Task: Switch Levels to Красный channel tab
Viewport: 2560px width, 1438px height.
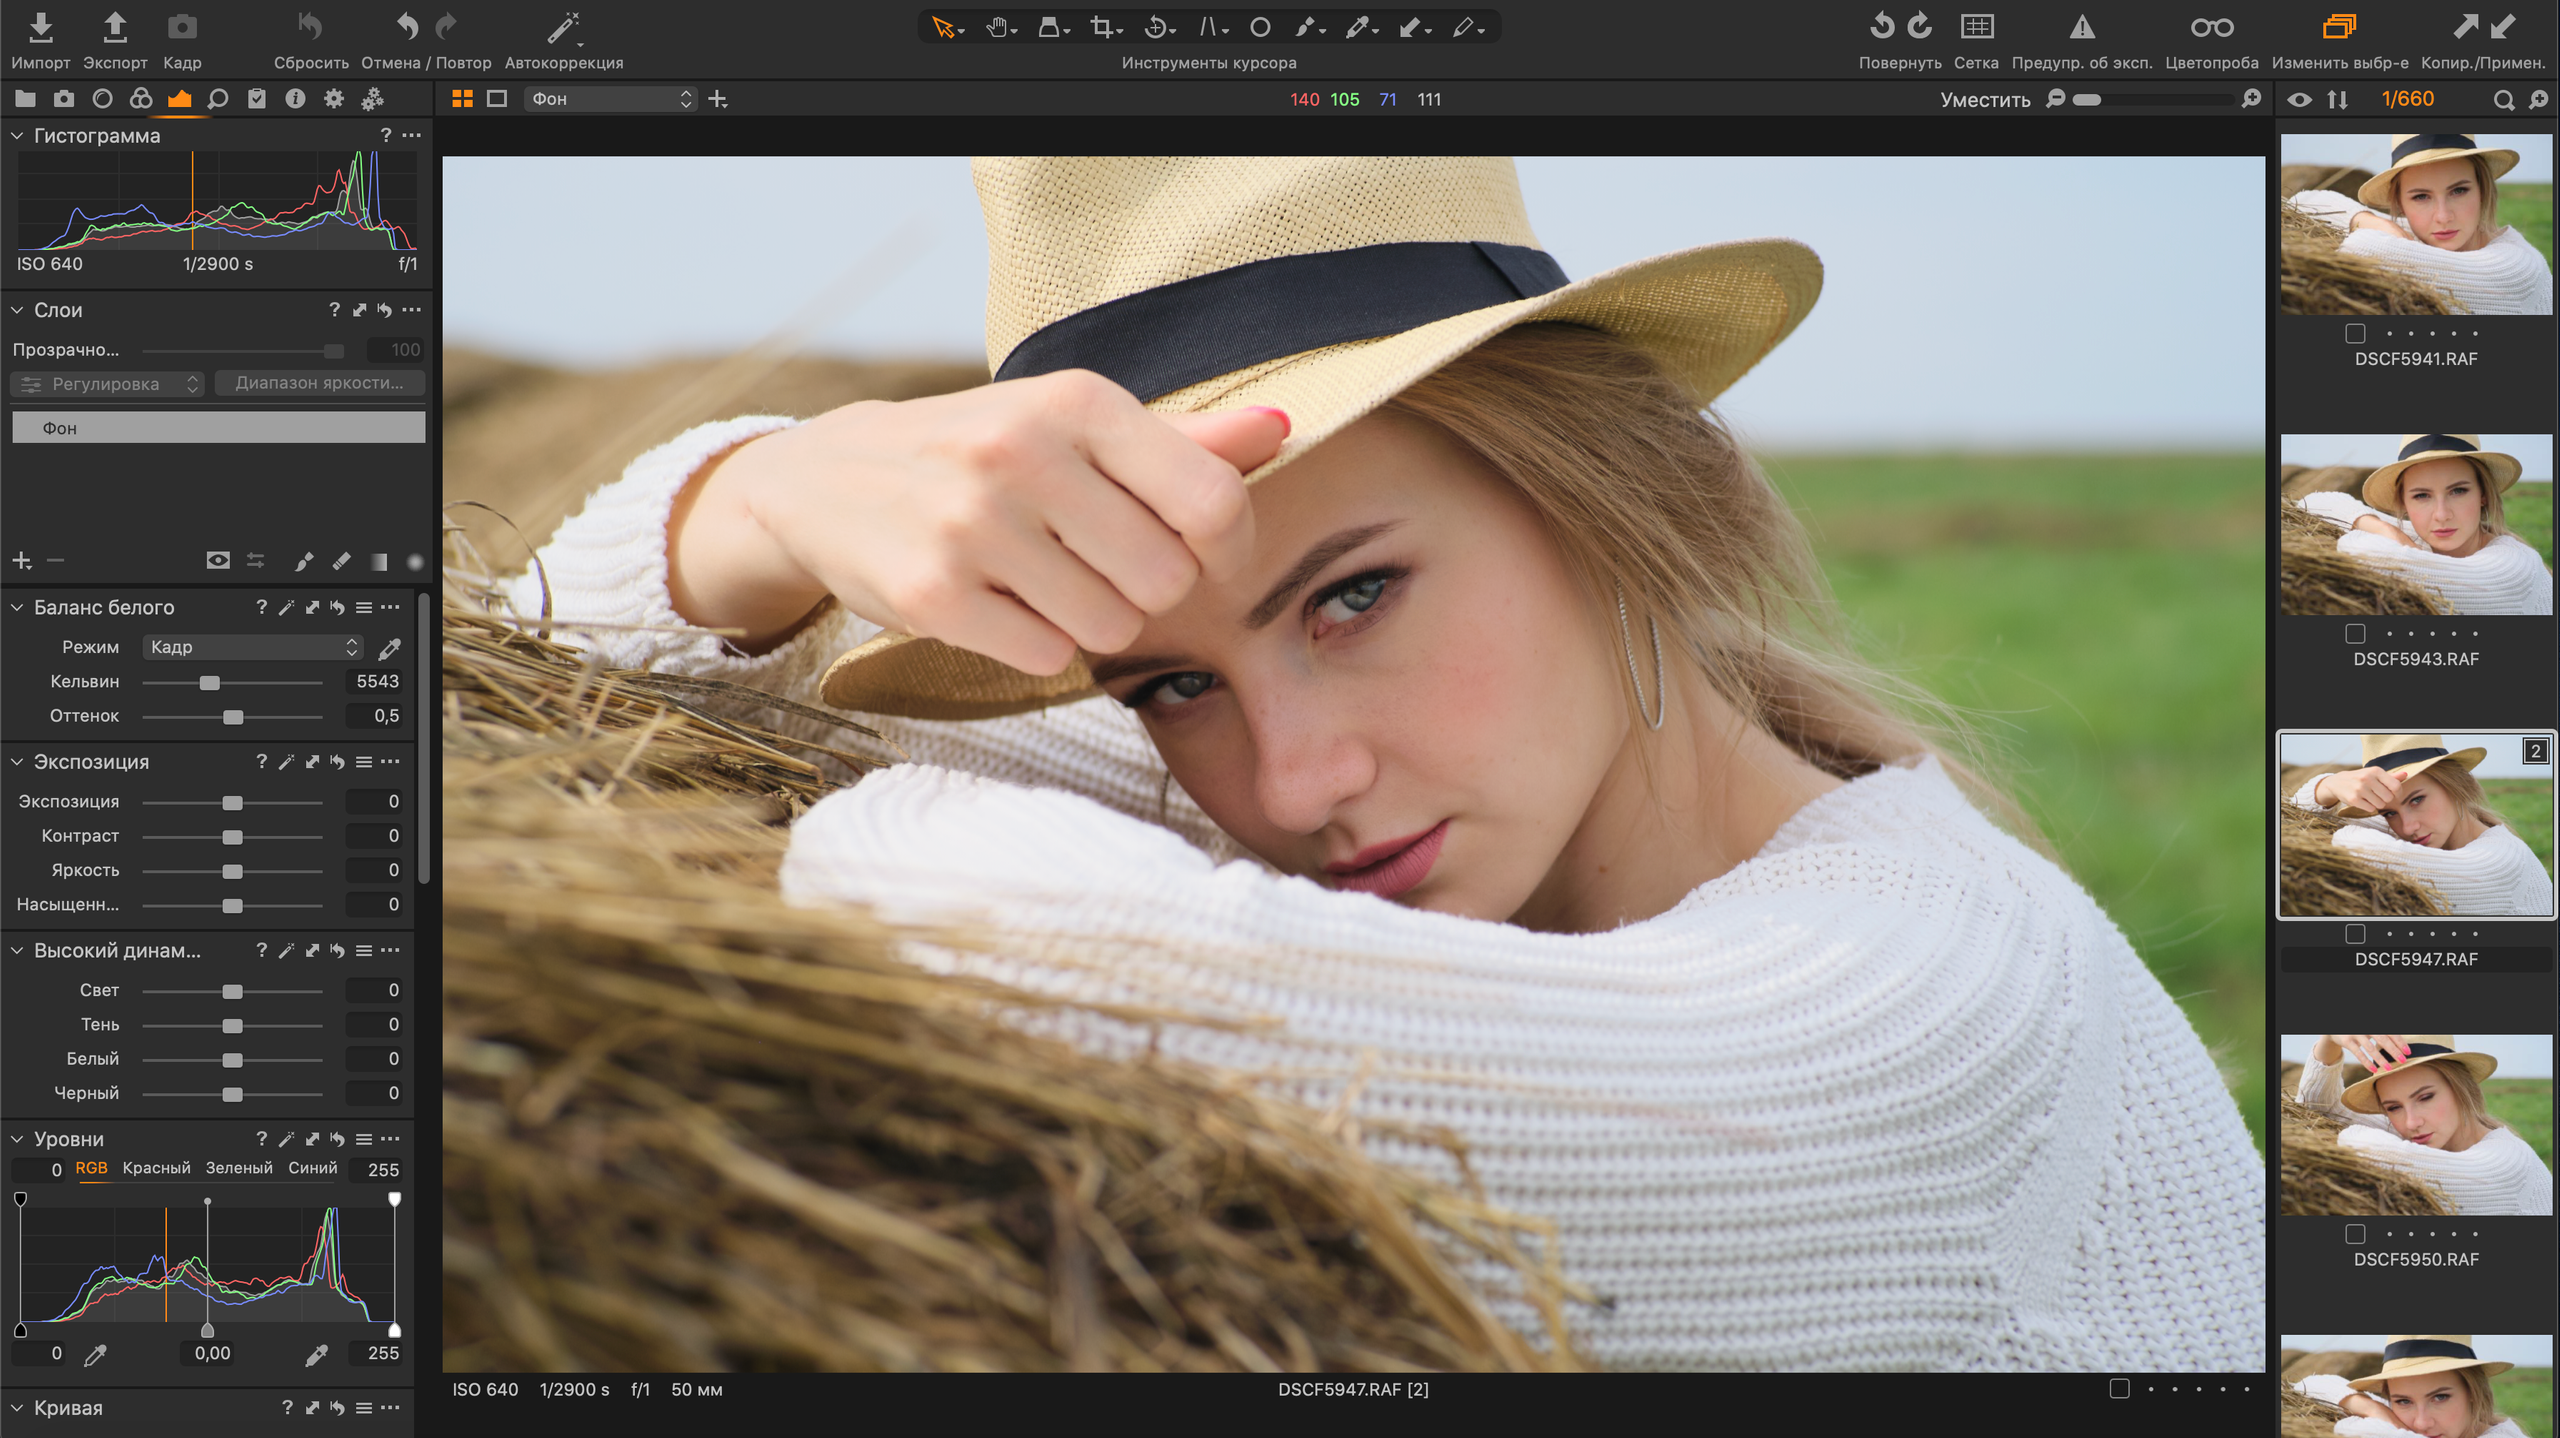Action: point(156,1168)
